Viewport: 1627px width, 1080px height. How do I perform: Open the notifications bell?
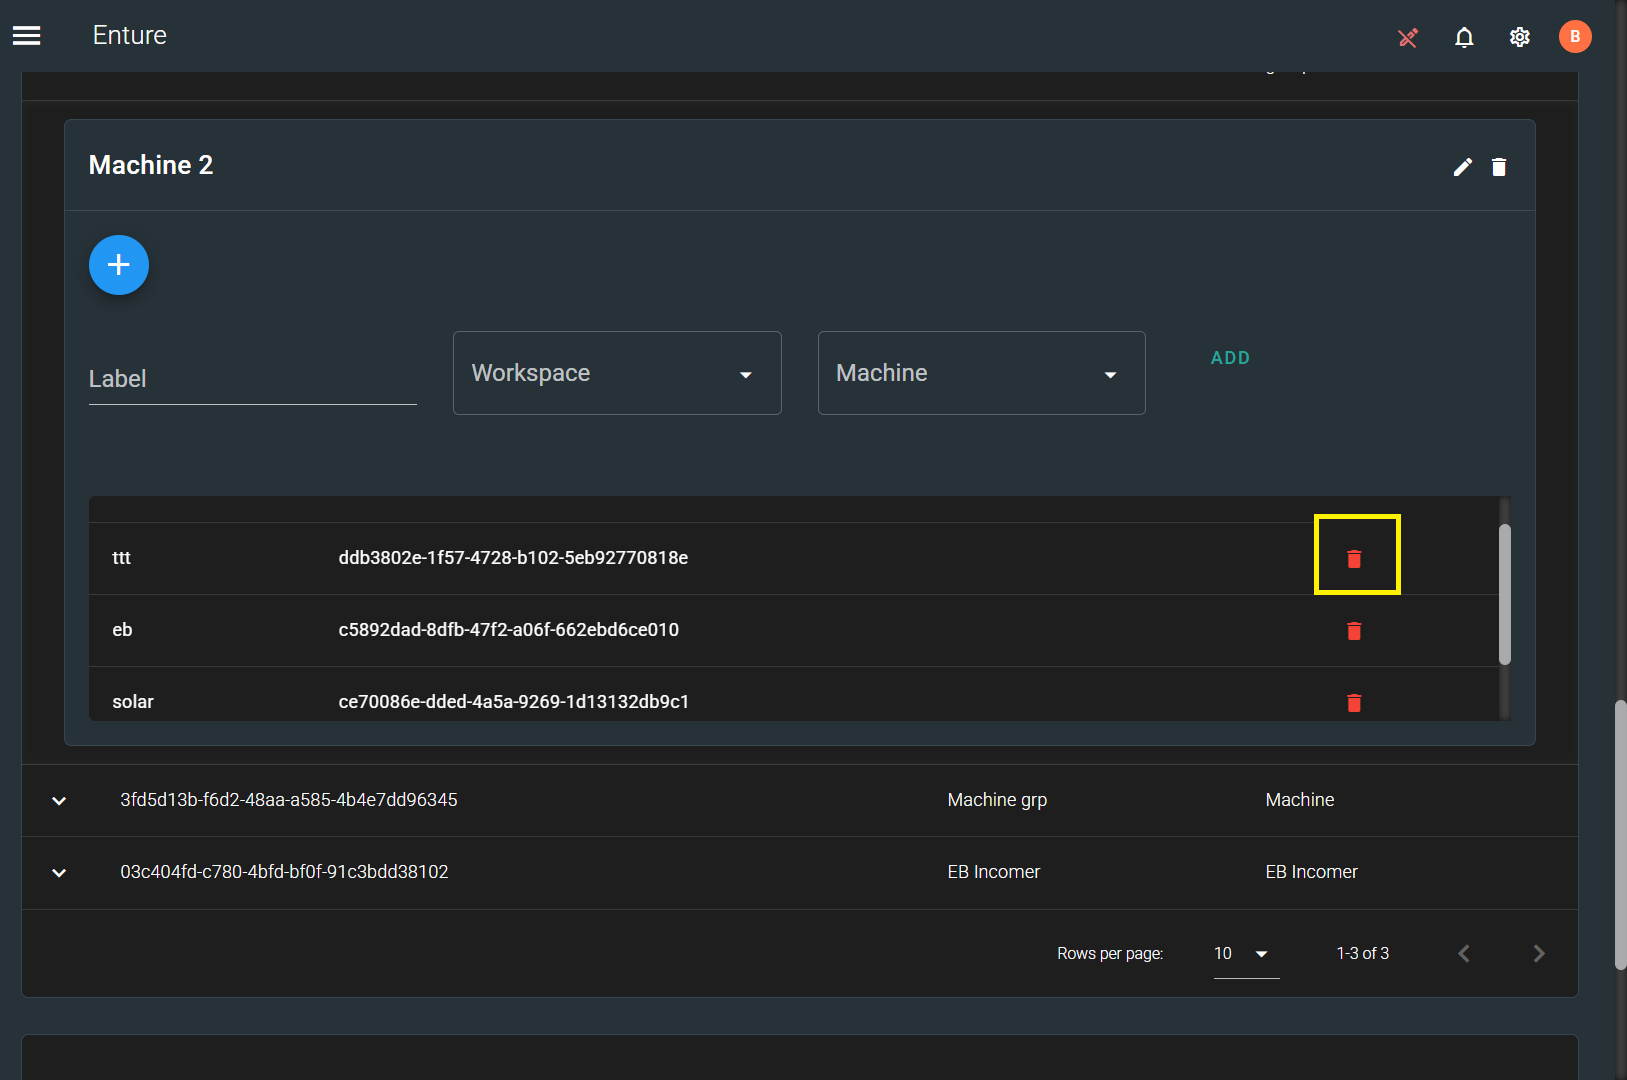pos(1464,38)
